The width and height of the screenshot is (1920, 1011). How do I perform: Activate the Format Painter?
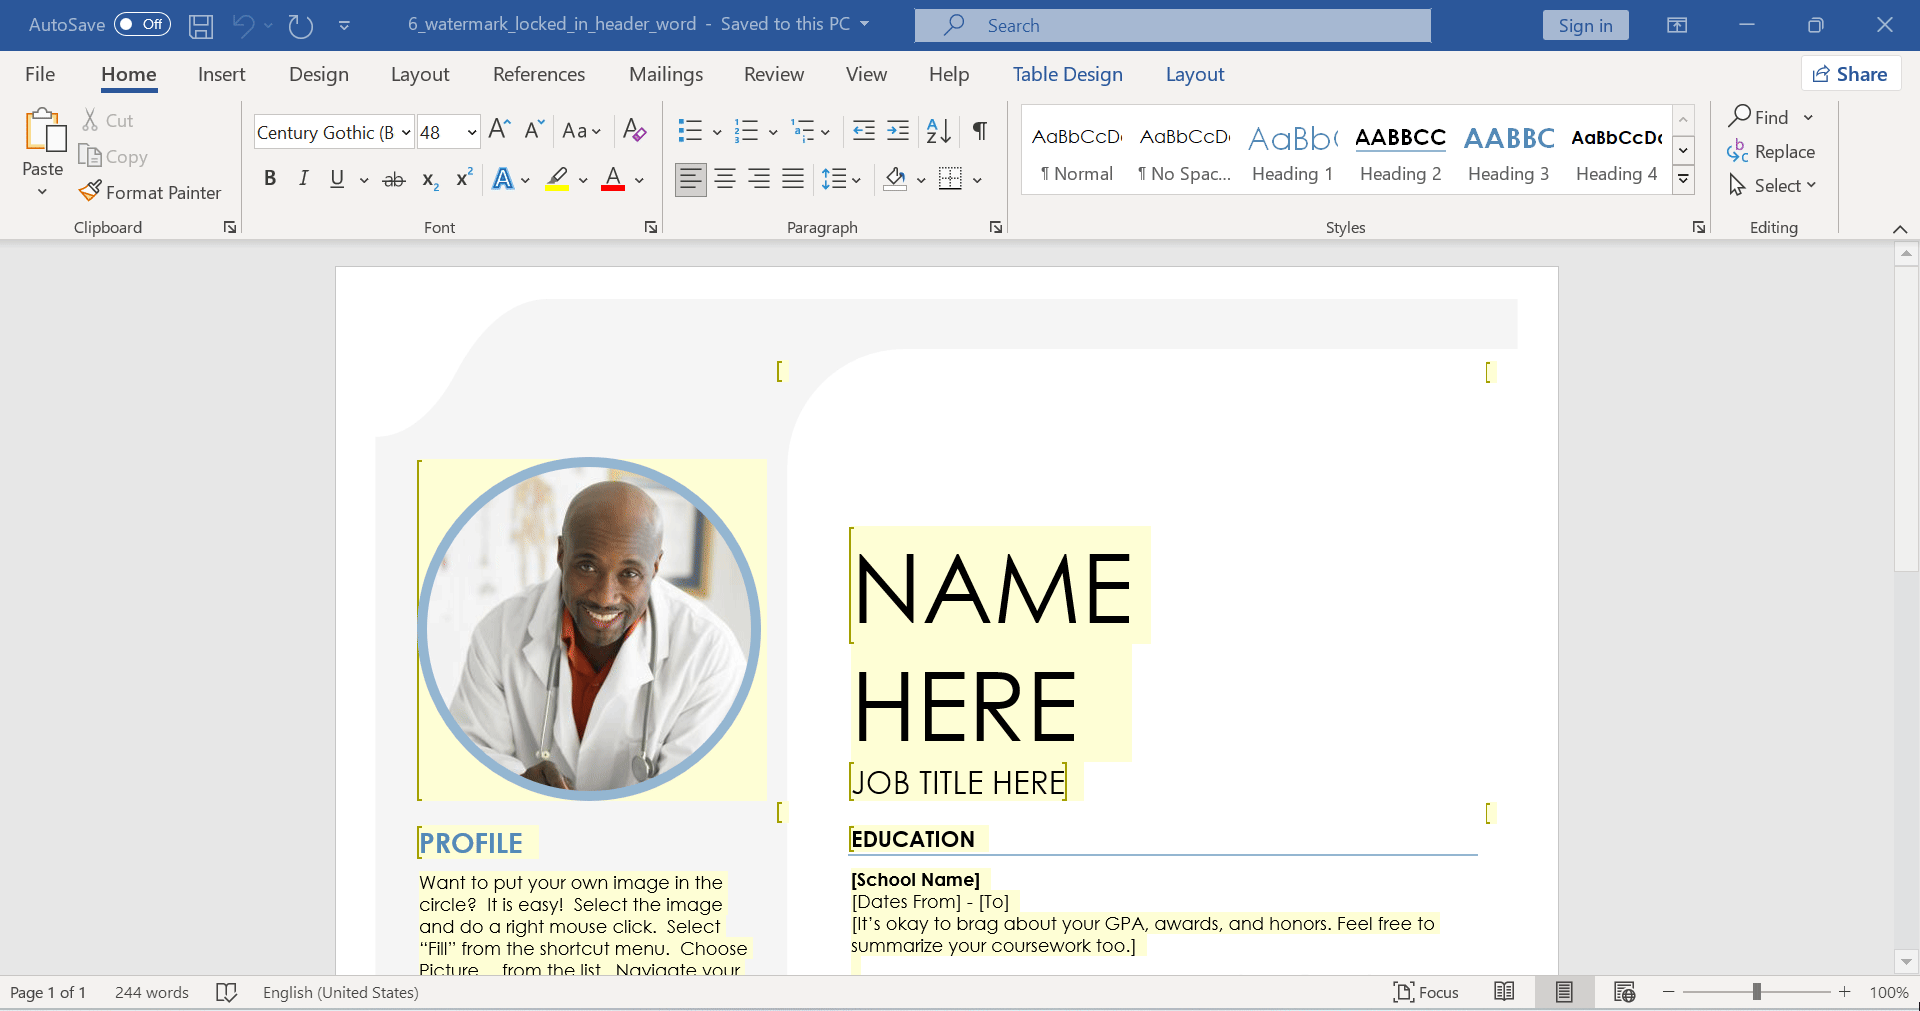151,192
